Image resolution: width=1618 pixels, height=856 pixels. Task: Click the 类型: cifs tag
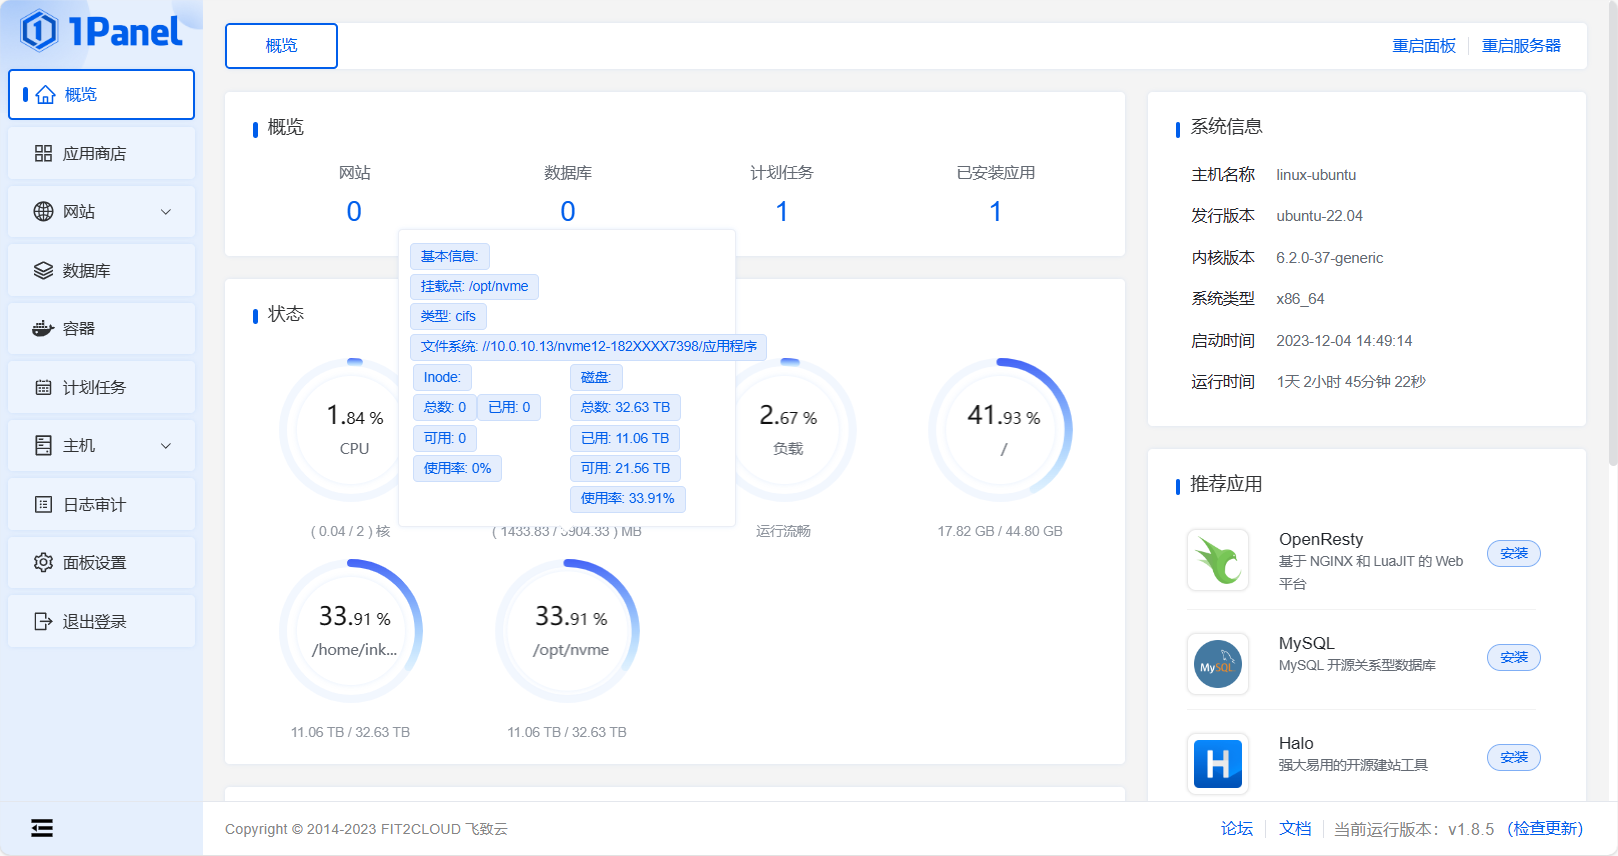[448, 317]
